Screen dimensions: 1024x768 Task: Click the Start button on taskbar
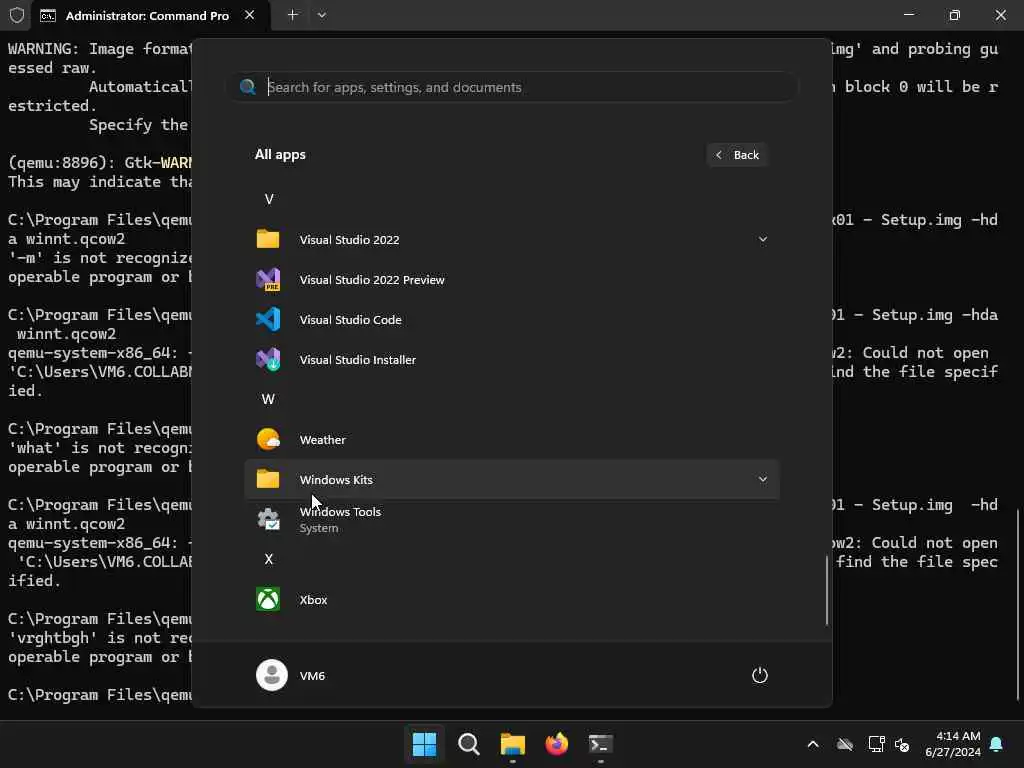424,744
